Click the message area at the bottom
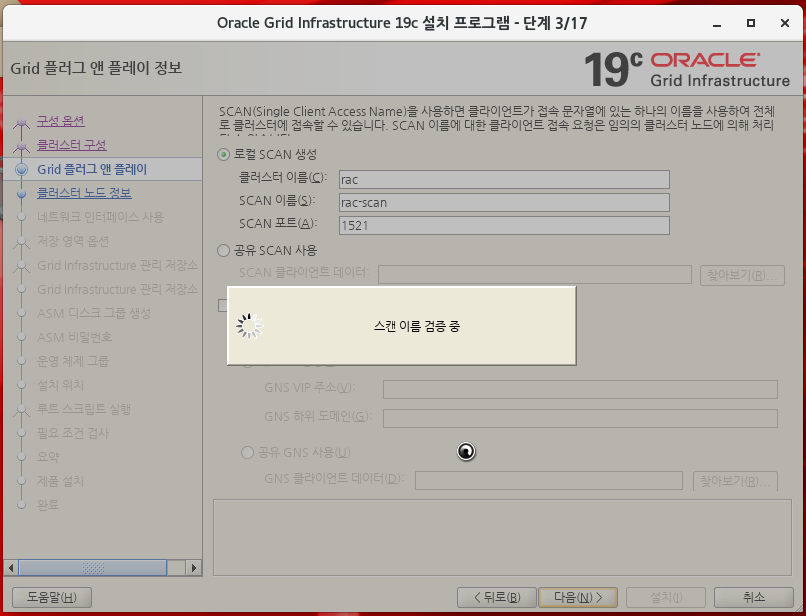This screenshot has width=806, height=616. click(x=502, y=537)
